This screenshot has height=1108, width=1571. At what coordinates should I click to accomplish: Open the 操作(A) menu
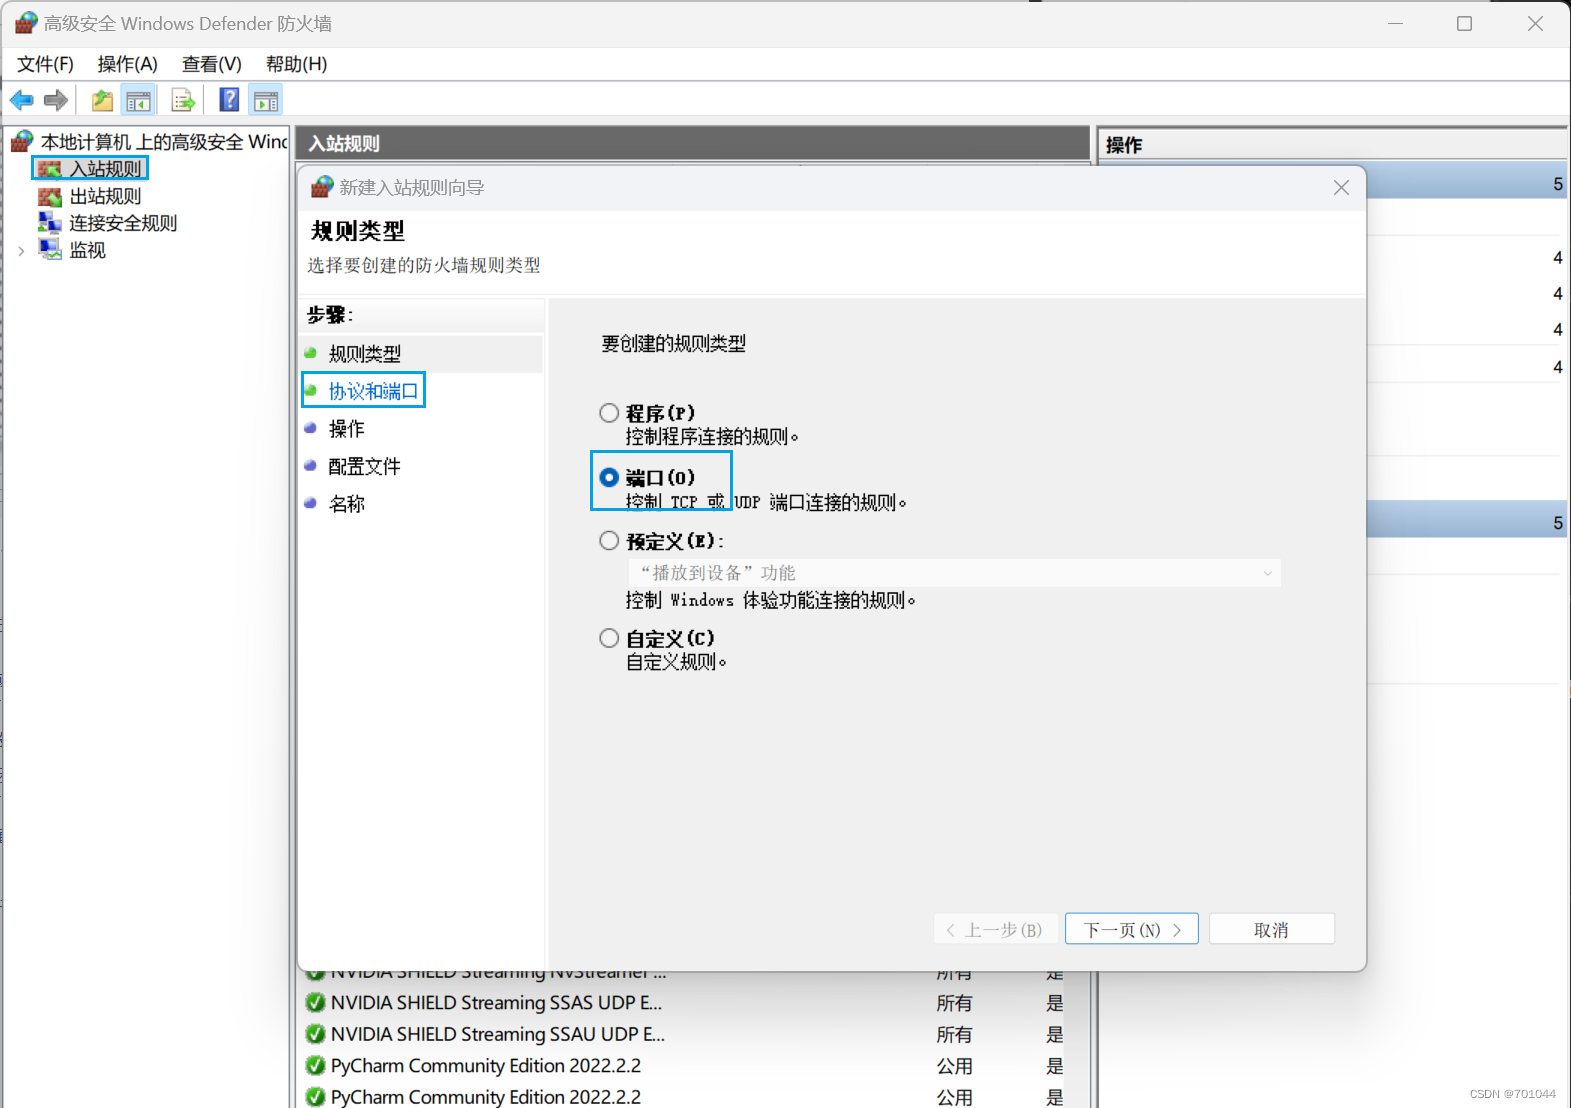128,64
